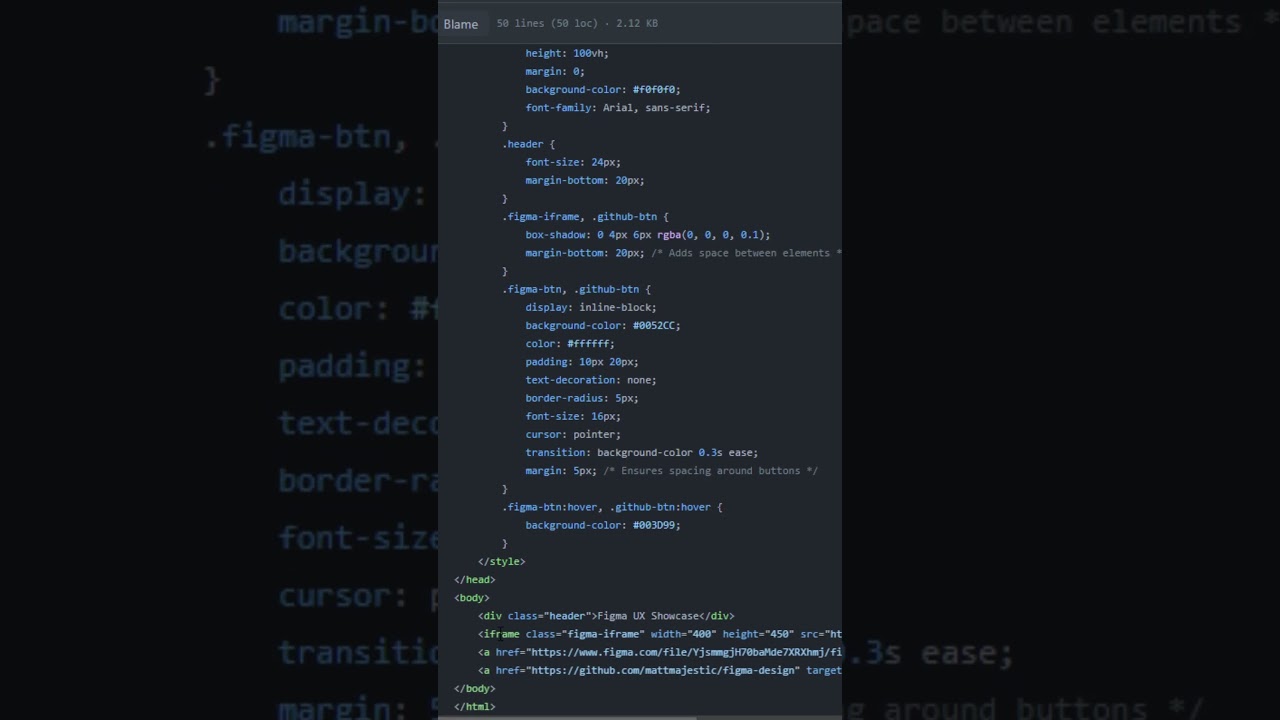This screenshot has height=720, width=1280.
Task: Click the 'color: #ffffff;' line
Action: [570, 343]
